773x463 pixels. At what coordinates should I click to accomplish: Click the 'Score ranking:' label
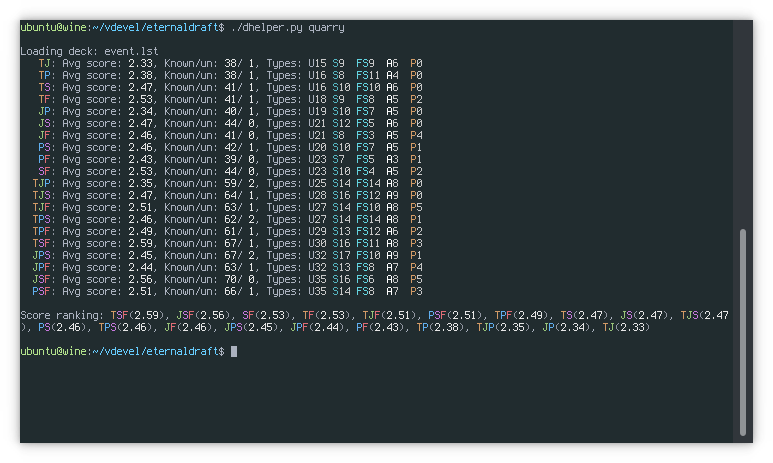(62, 316)
